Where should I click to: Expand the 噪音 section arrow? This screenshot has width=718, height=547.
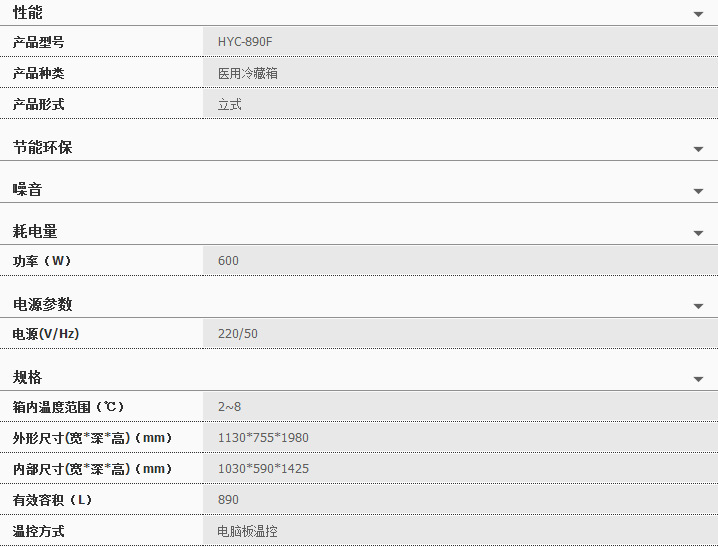[698, 192]
